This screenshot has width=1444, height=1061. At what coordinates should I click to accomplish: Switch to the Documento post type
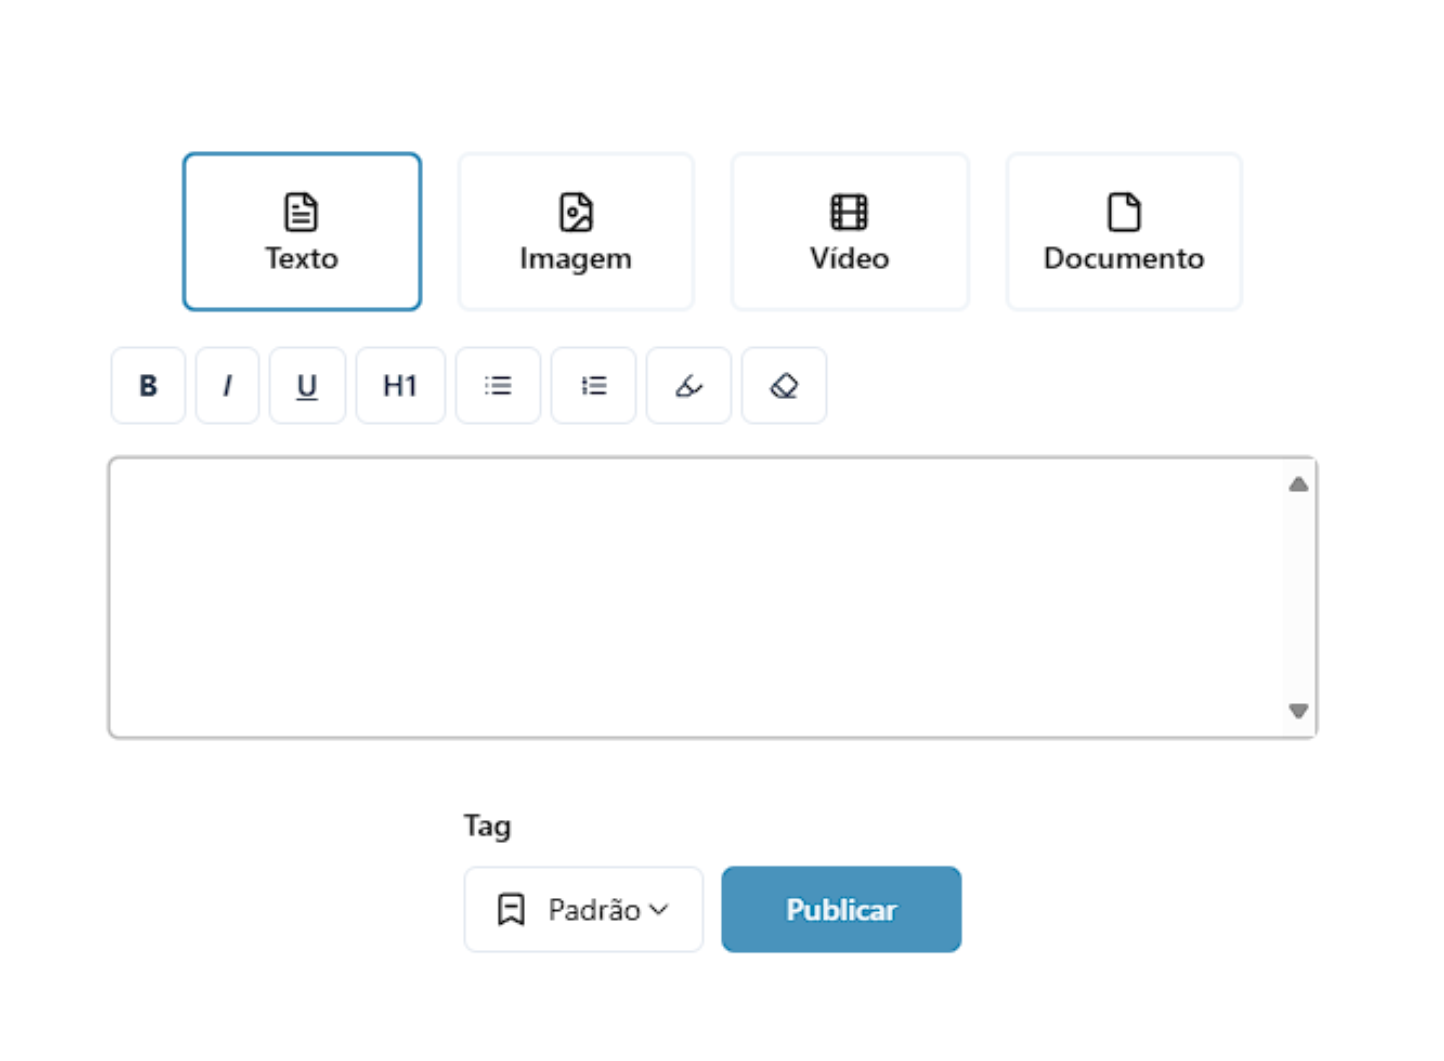[1123, 232]
